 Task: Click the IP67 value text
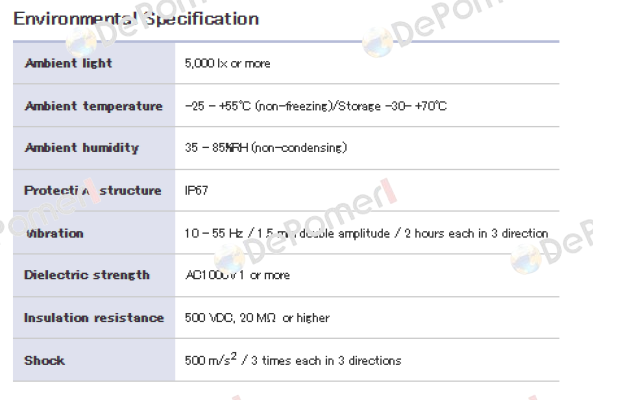coord(196,190)
